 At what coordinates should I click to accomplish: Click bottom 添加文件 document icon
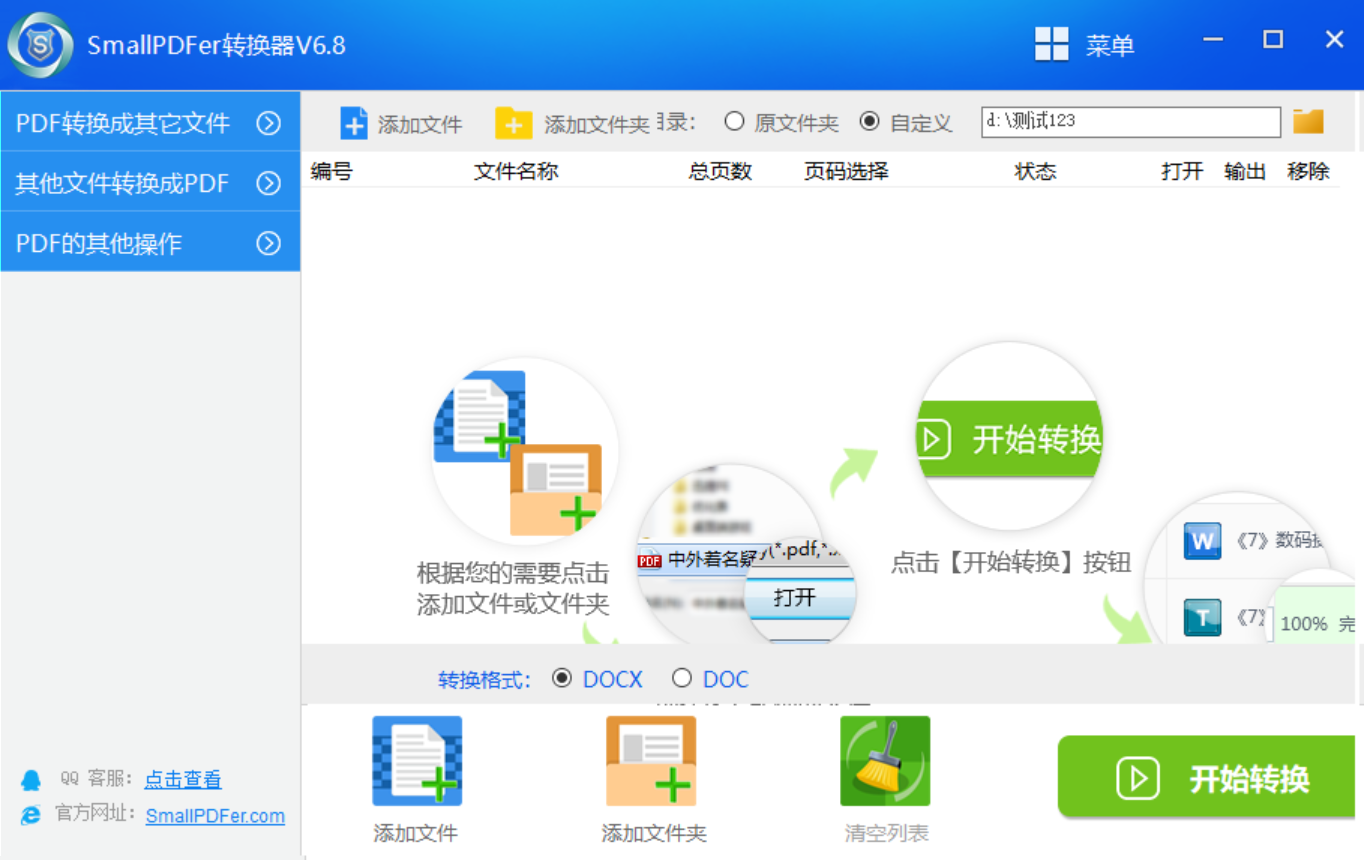pyautogui.click(x=417, y=761)
